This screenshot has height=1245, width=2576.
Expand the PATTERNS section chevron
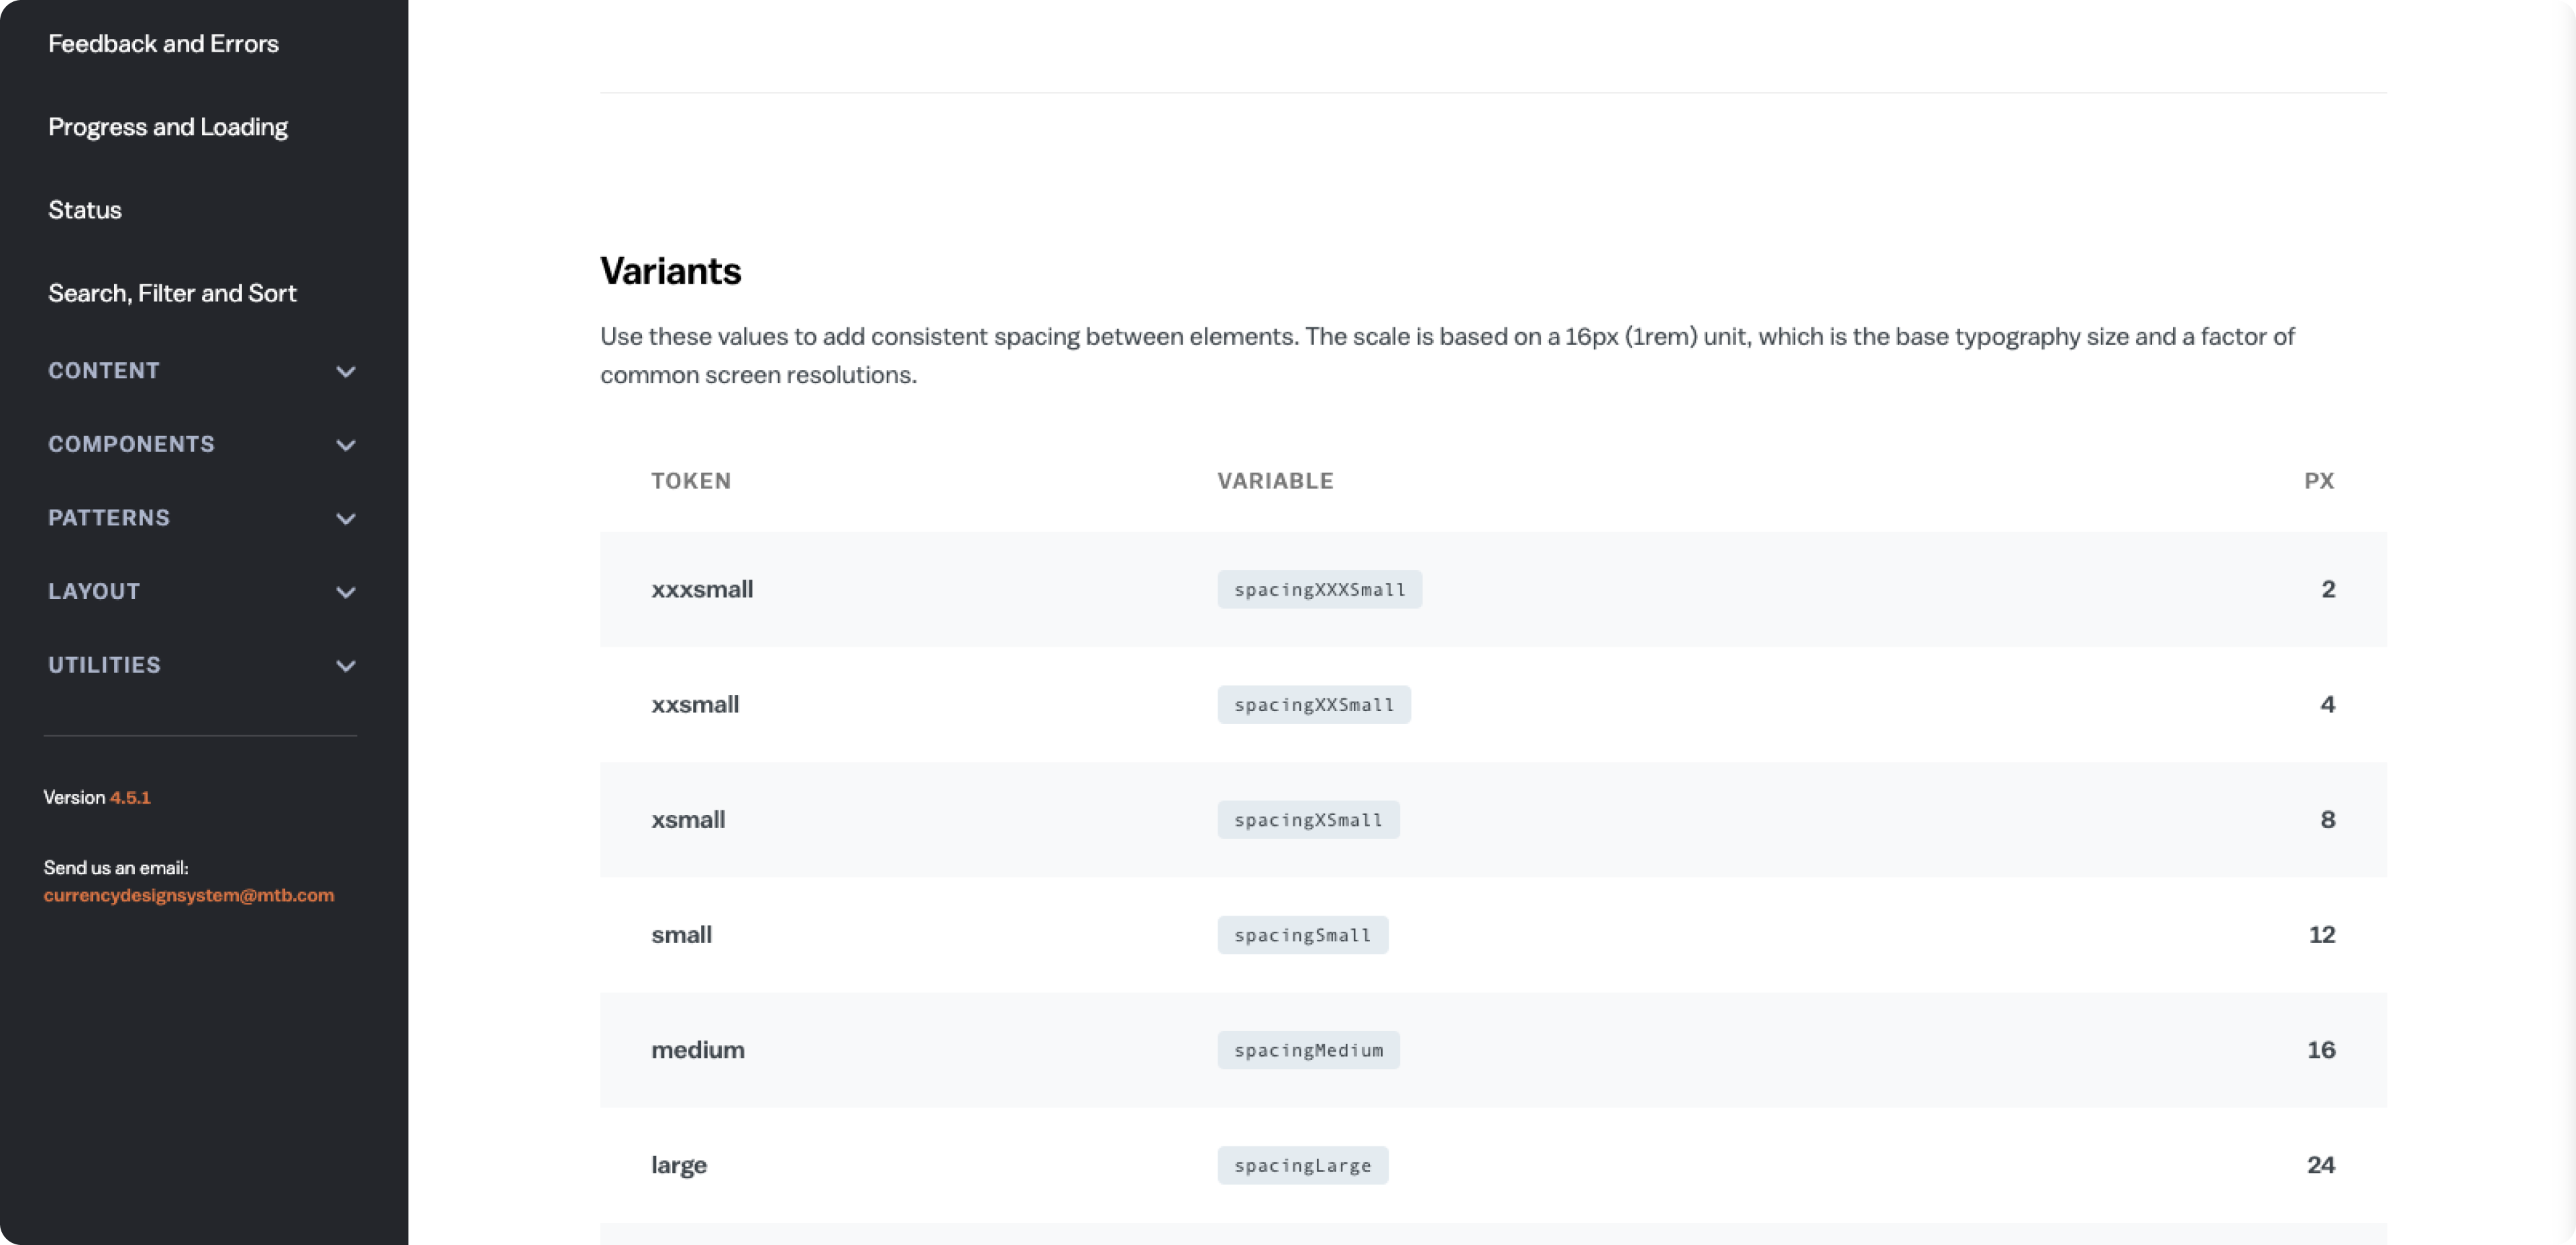(x=345, y=519)
